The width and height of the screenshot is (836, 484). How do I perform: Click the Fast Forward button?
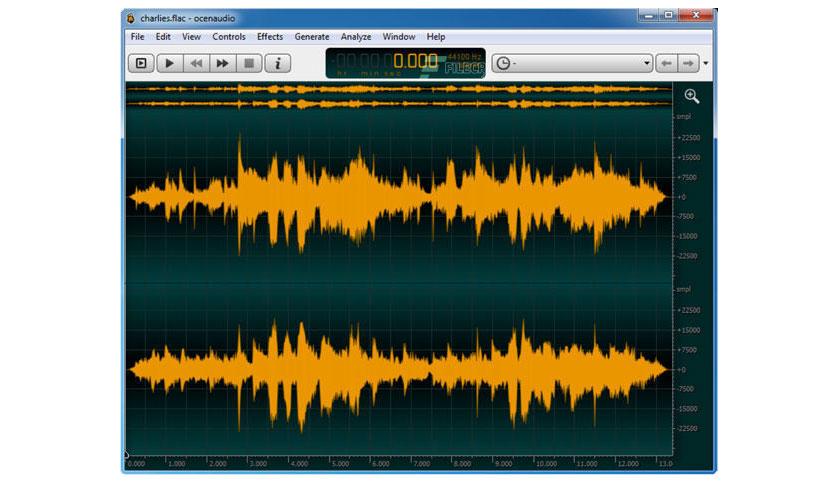tap(222, 63)
